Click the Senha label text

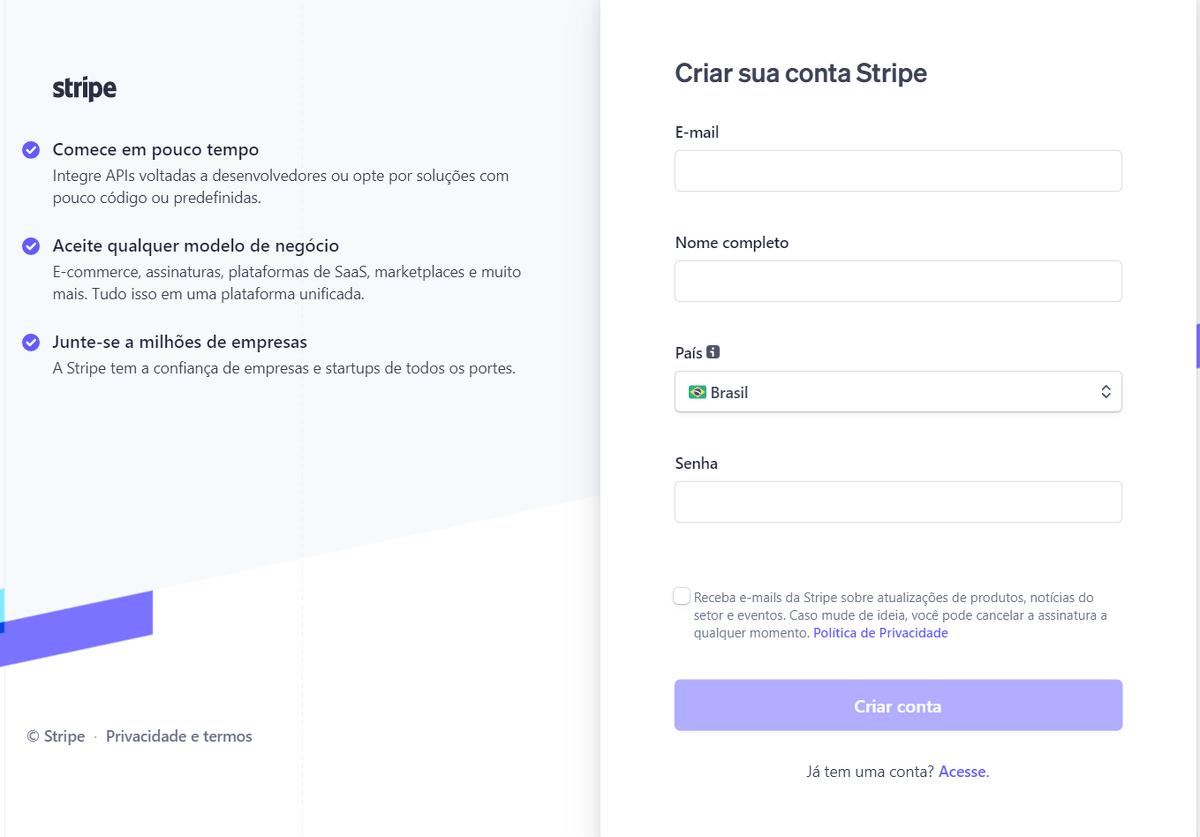pyautogui.click(x=696, y=464)
